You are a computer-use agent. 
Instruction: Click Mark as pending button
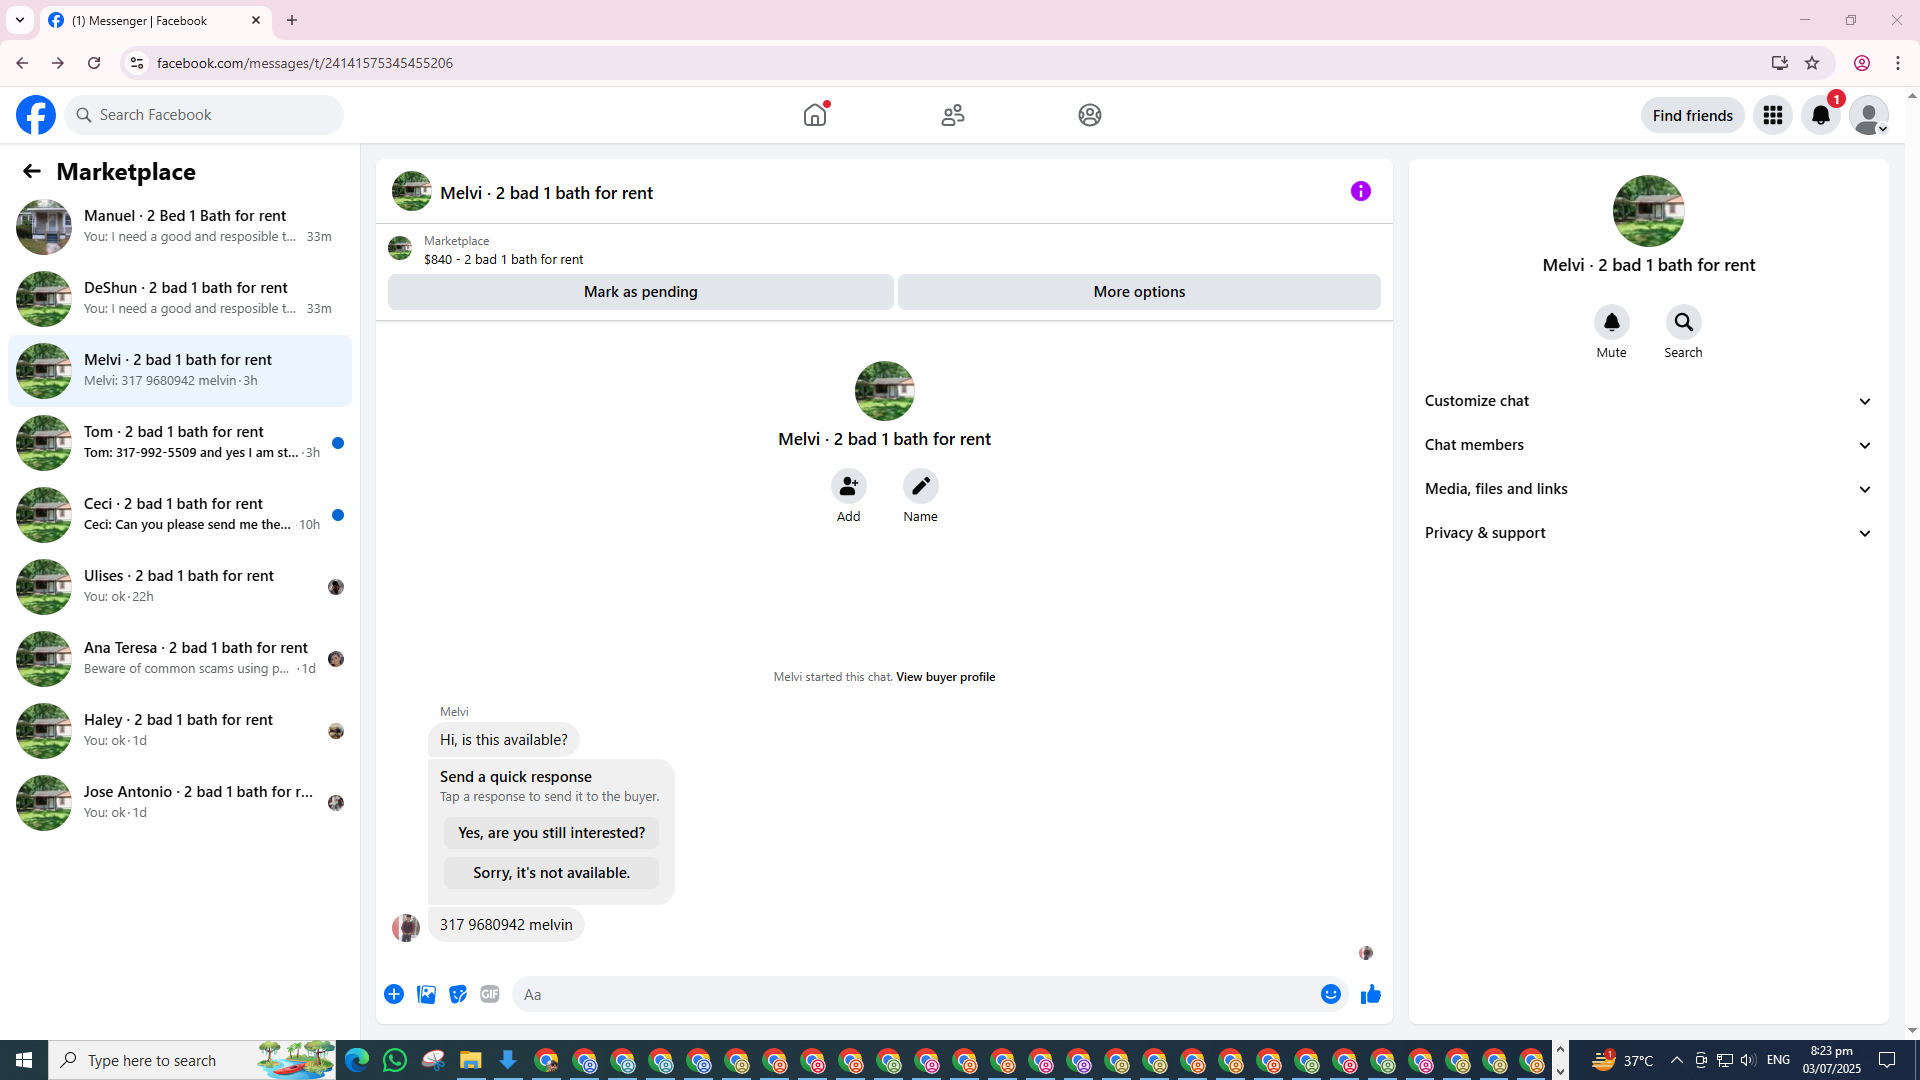click(640, 292)
